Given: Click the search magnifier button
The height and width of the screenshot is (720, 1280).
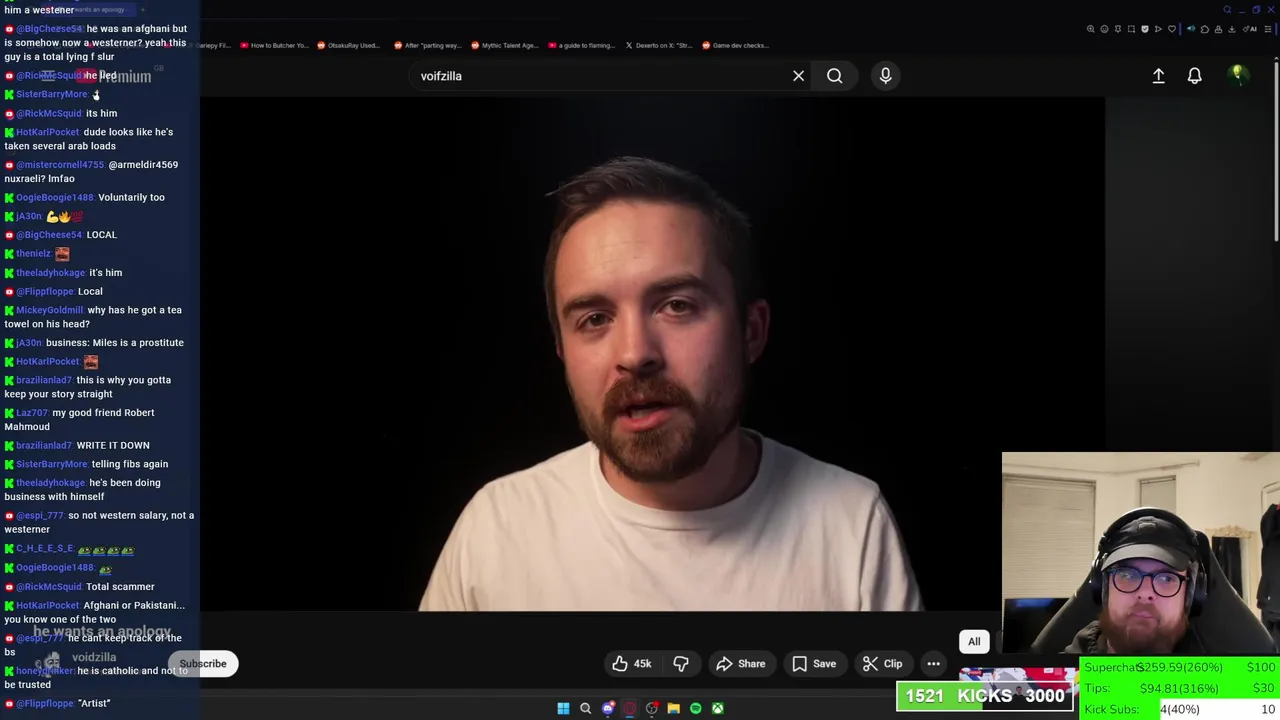Looking at the screenshot, I should tap(834, 76).
